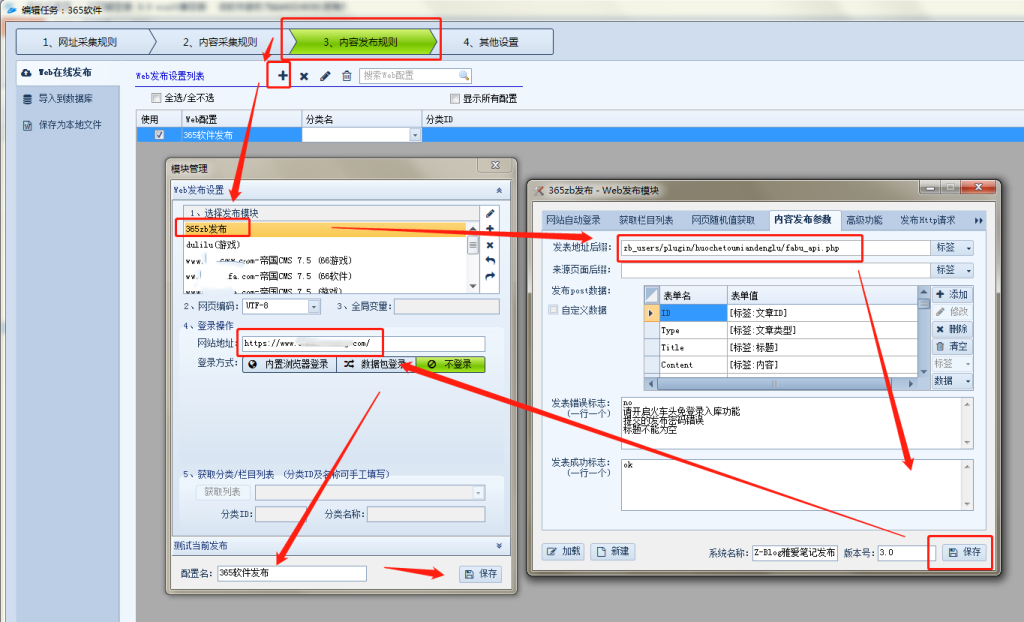Click the plus icon to add Web config

point(283,76)
